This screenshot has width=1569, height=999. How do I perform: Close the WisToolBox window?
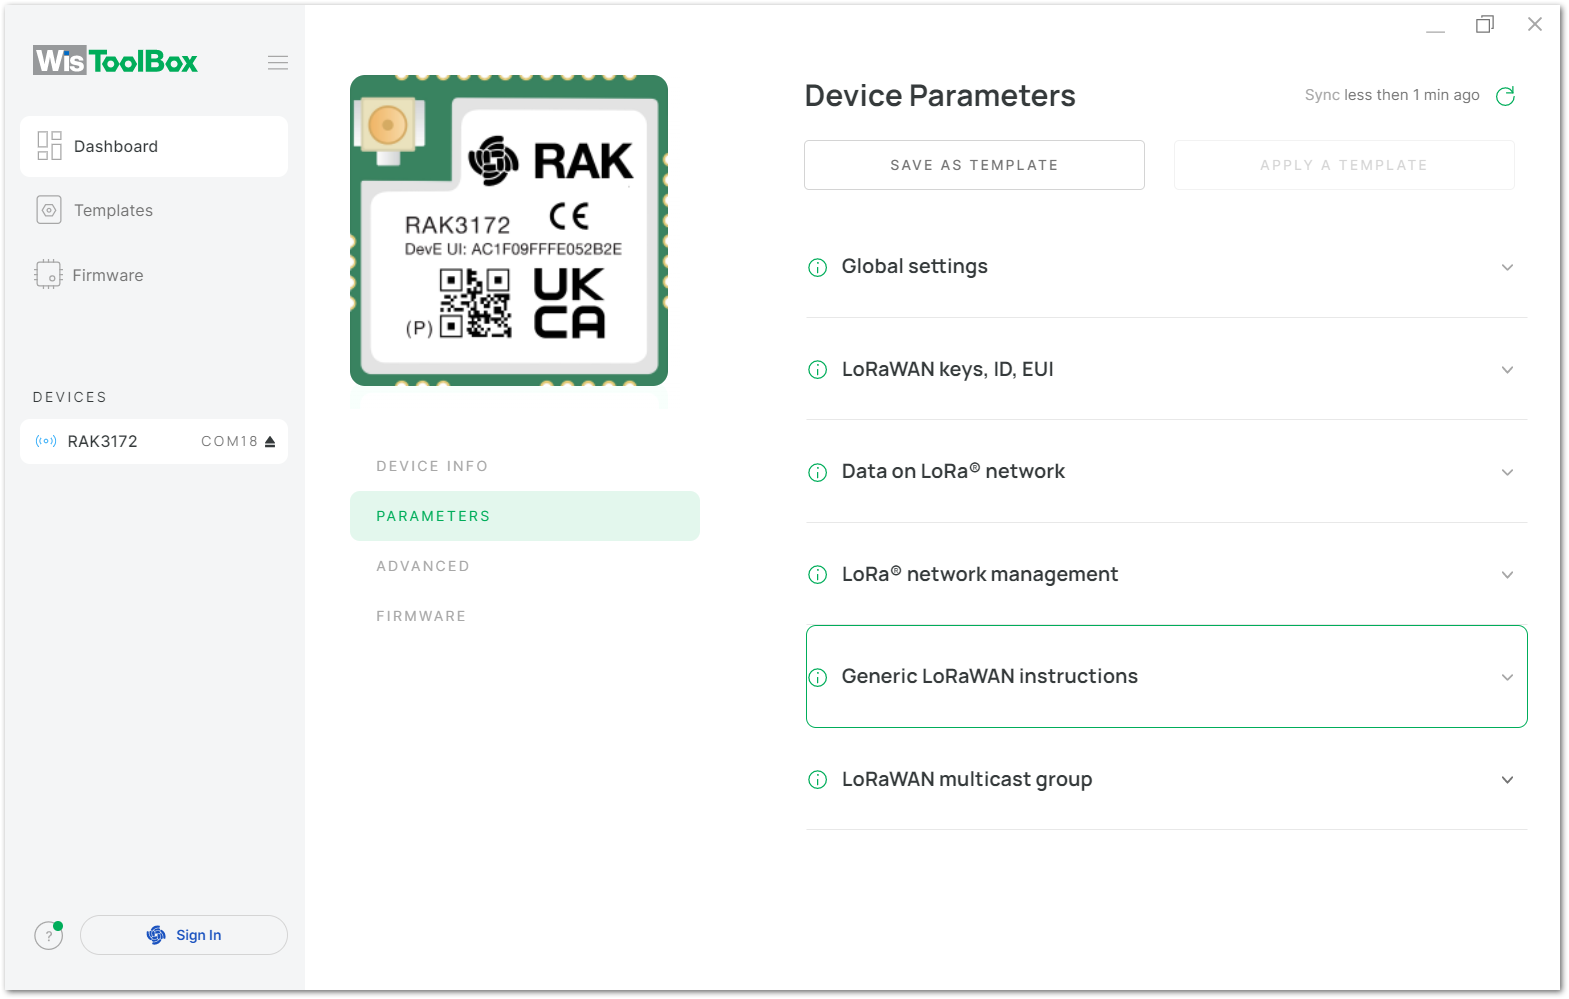tap(1535, 24)
